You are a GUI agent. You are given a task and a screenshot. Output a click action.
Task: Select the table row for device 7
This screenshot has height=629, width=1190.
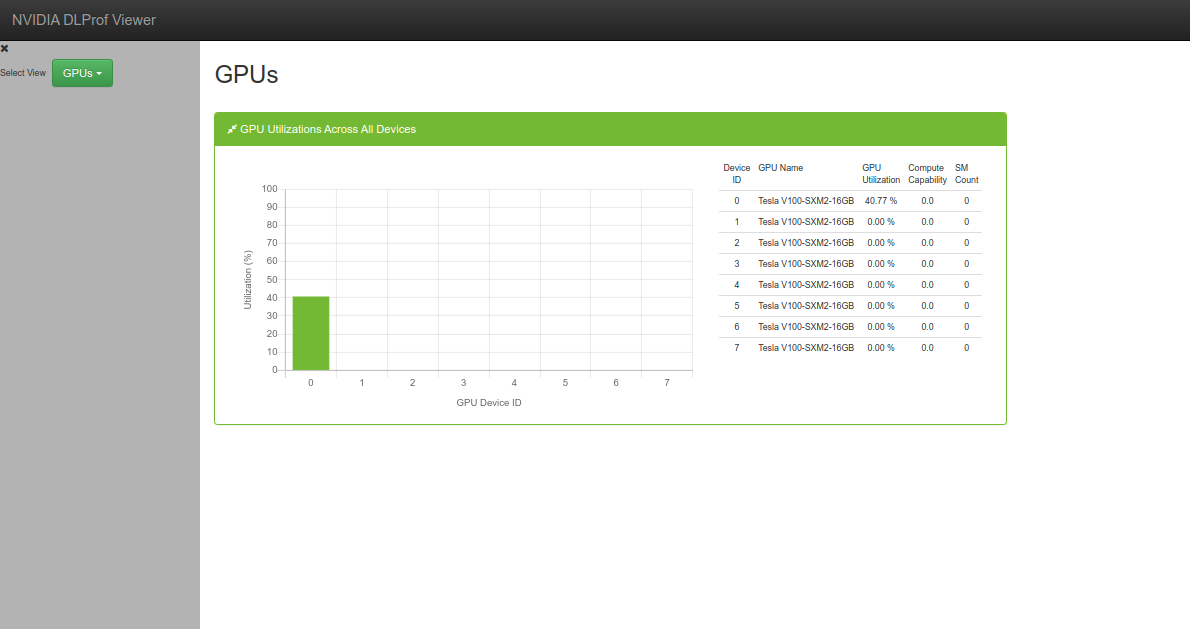[850, 348]
